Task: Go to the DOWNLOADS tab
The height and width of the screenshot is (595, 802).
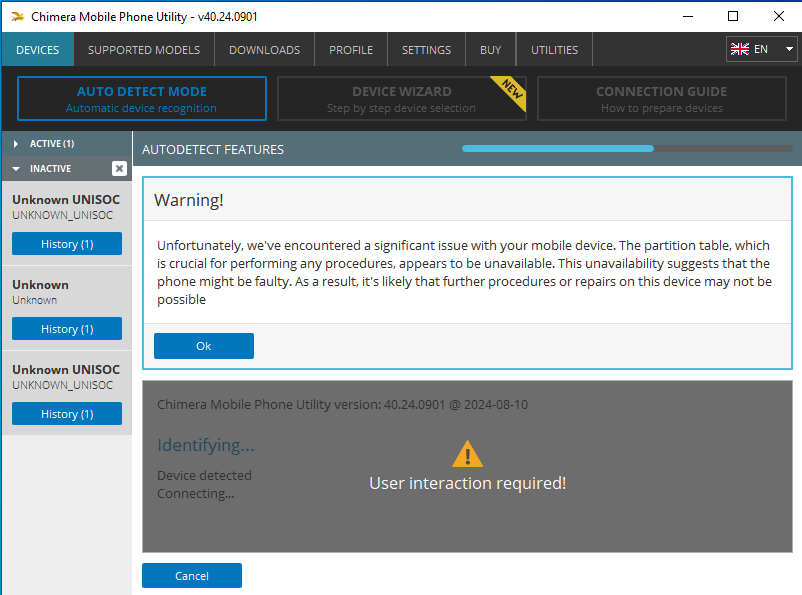Action: [x=264, y=50]
